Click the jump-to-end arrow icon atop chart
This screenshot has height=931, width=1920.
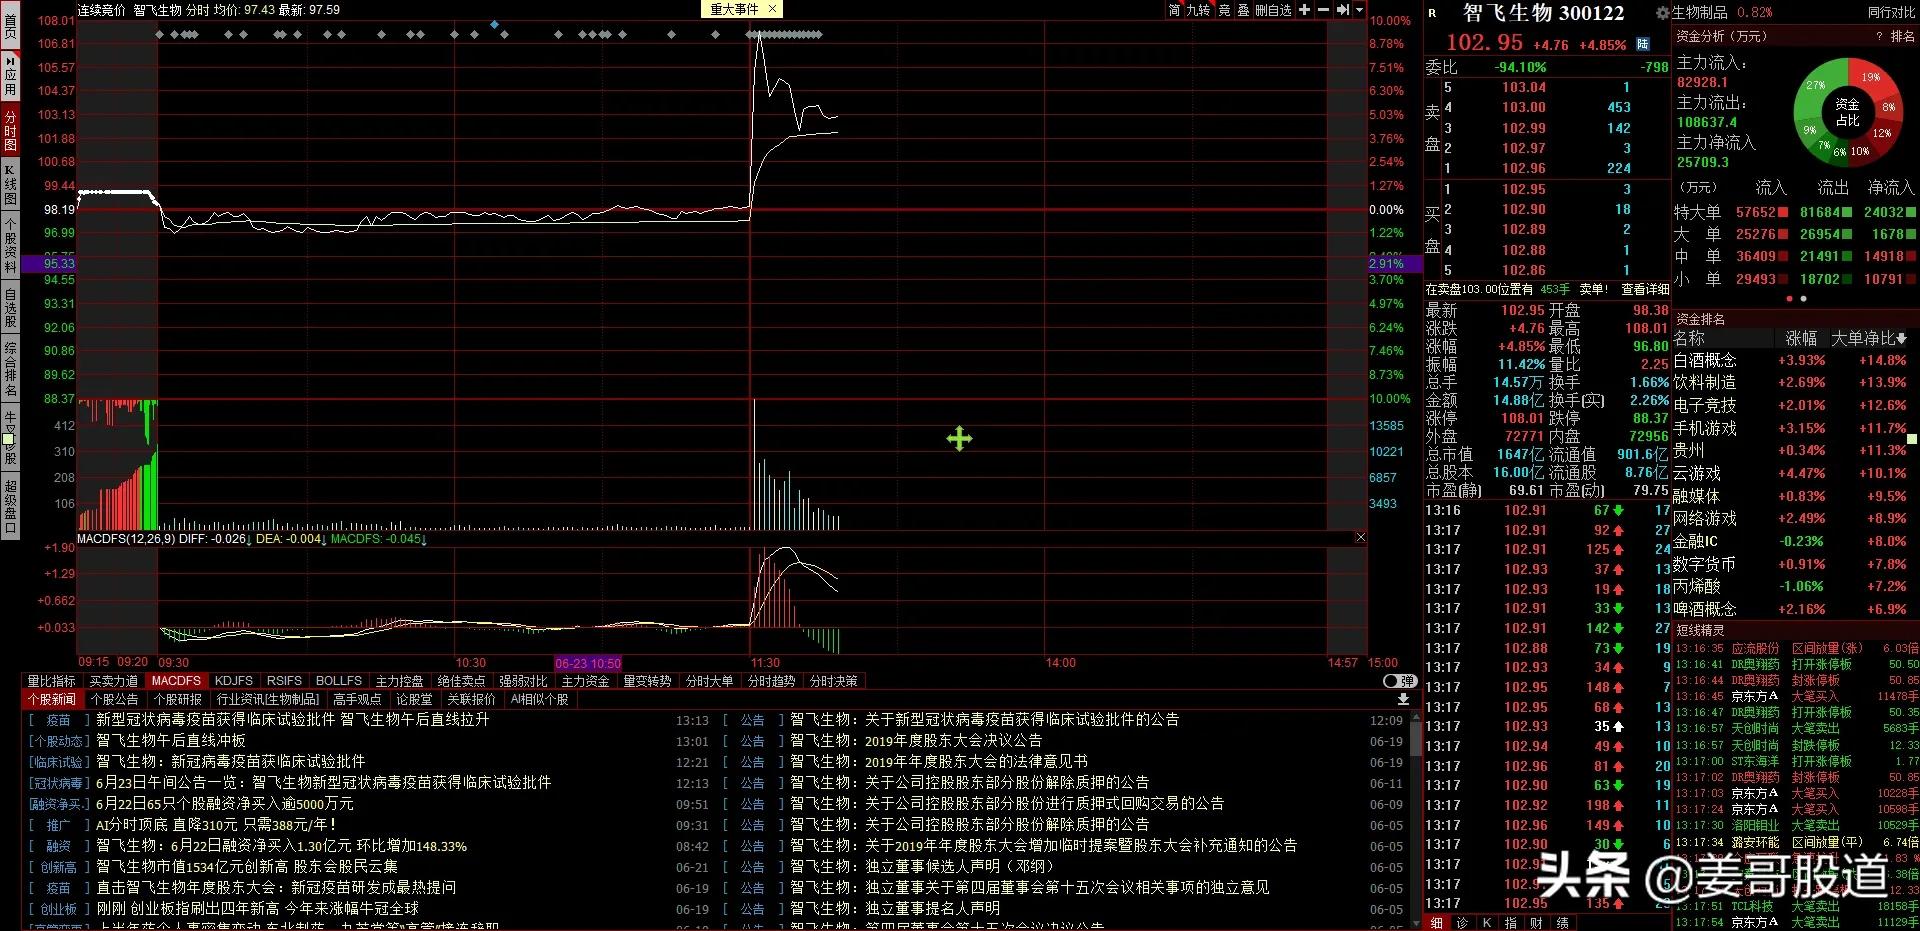click(x=1343, y=10)
